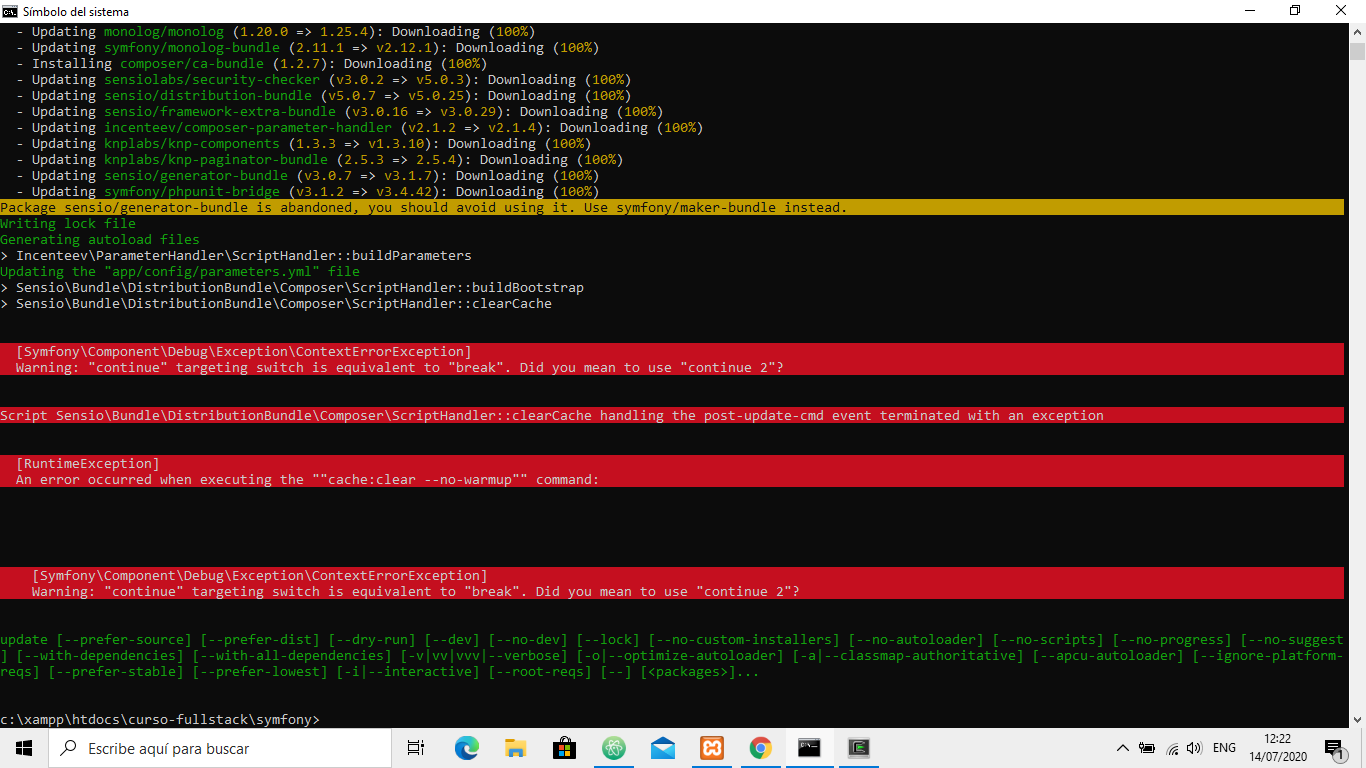Open the Atom editor taskbar icon
The width and height of the screenshot is (1366, 768).
pyautogui.click(x=613, y=748)
